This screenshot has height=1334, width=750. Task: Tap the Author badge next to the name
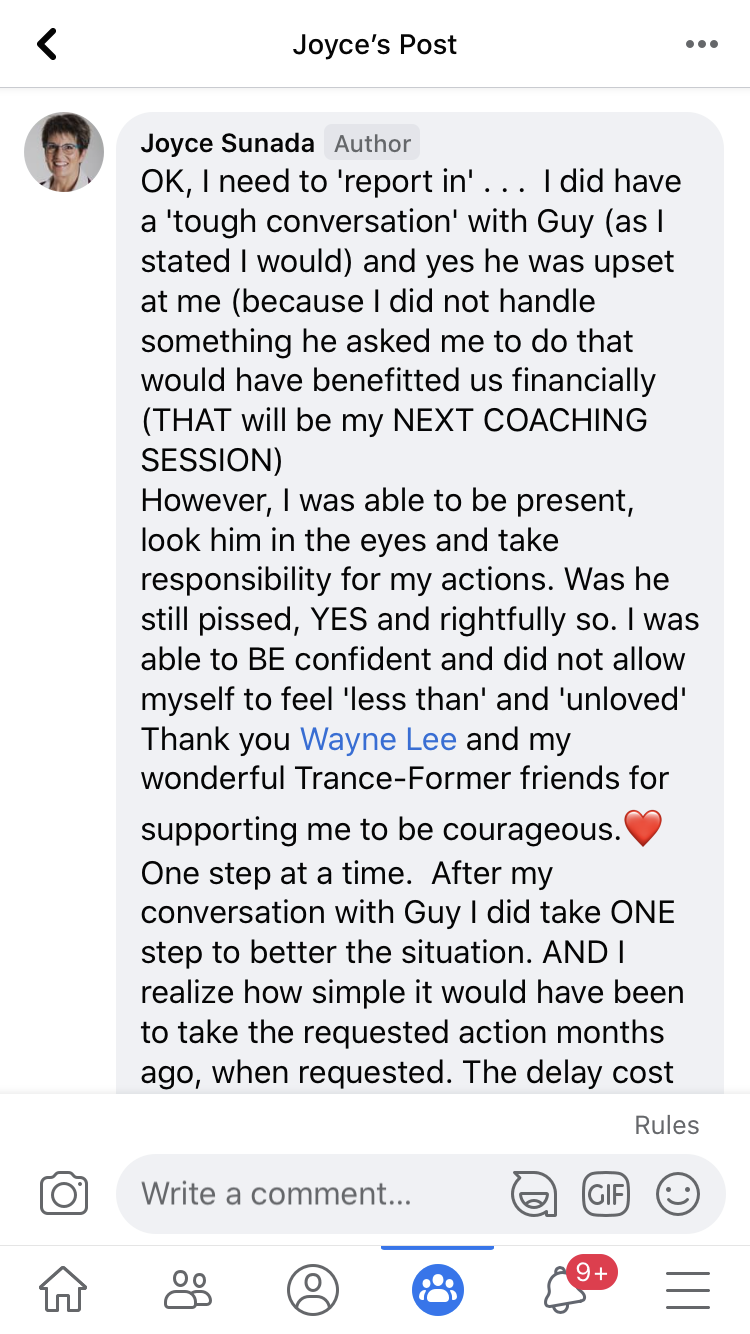click(x=372, y=143)
